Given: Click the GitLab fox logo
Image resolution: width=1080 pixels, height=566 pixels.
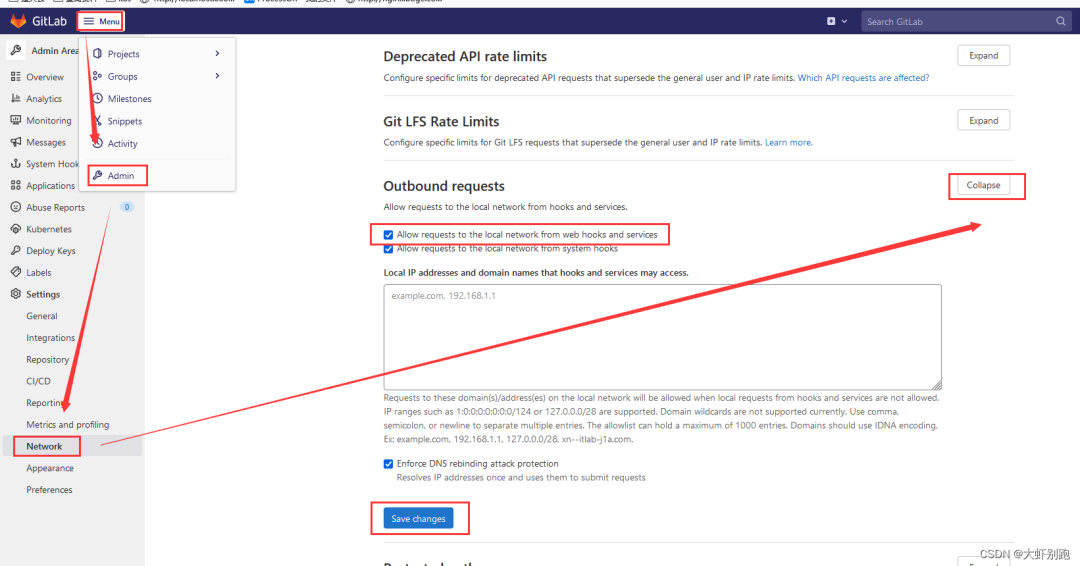Looking at the screenshot, I should 18,21.
